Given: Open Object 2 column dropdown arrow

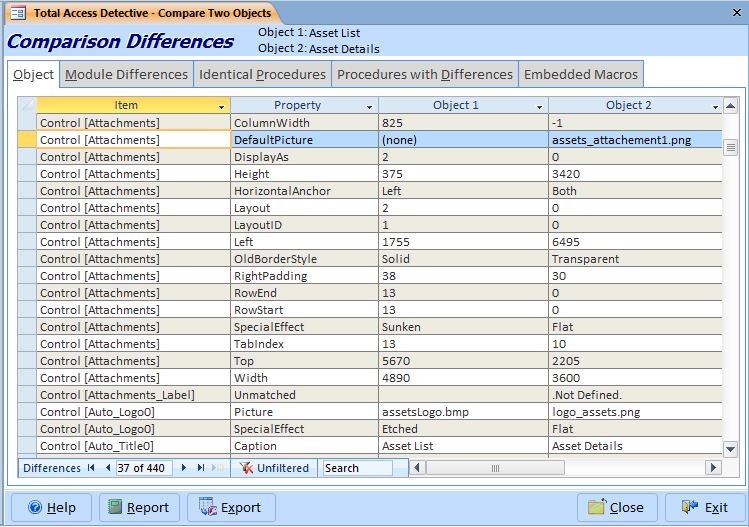Looking at the screenshot, I should coord(715,106).
